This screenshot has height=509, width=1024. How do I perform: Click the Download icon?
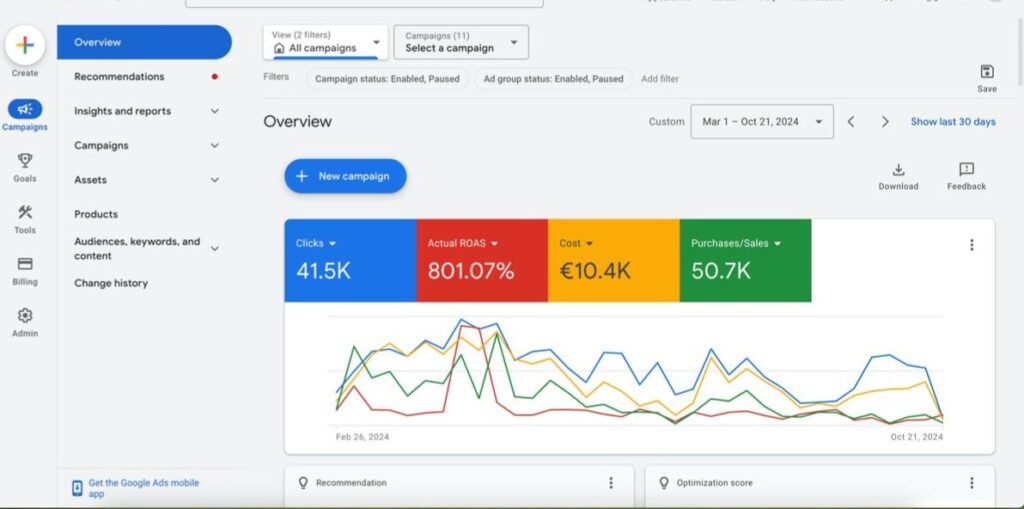pyautogui.click(x=898, y=170)
